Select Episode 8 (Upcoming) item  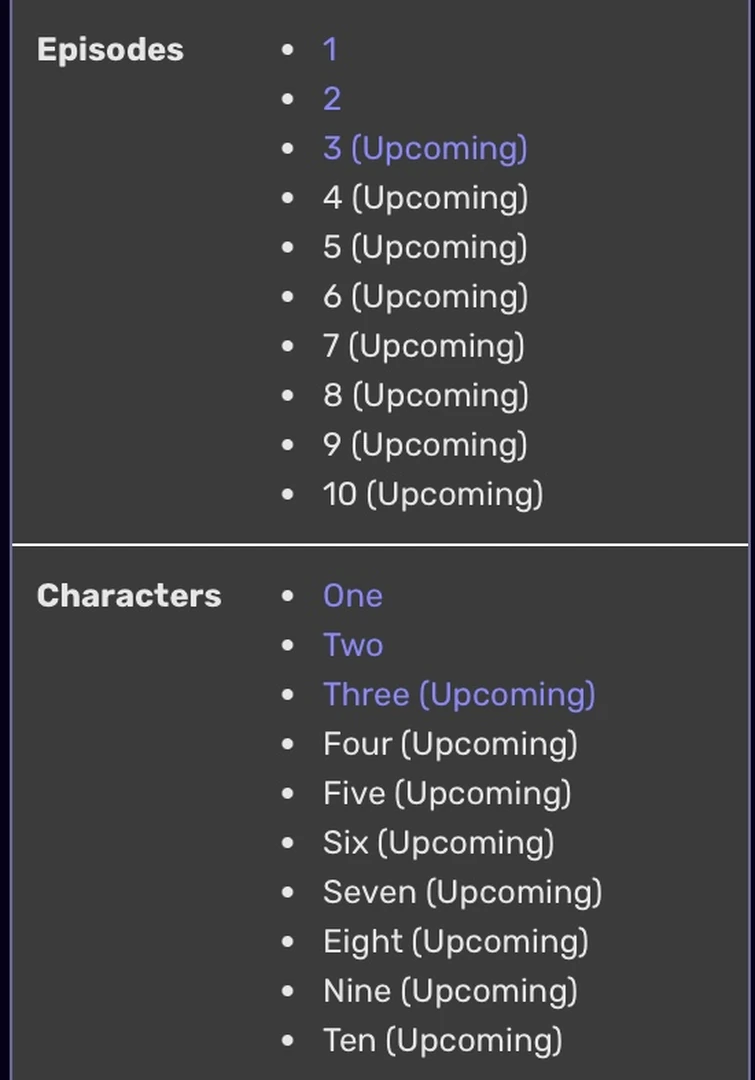click(424, 395)
